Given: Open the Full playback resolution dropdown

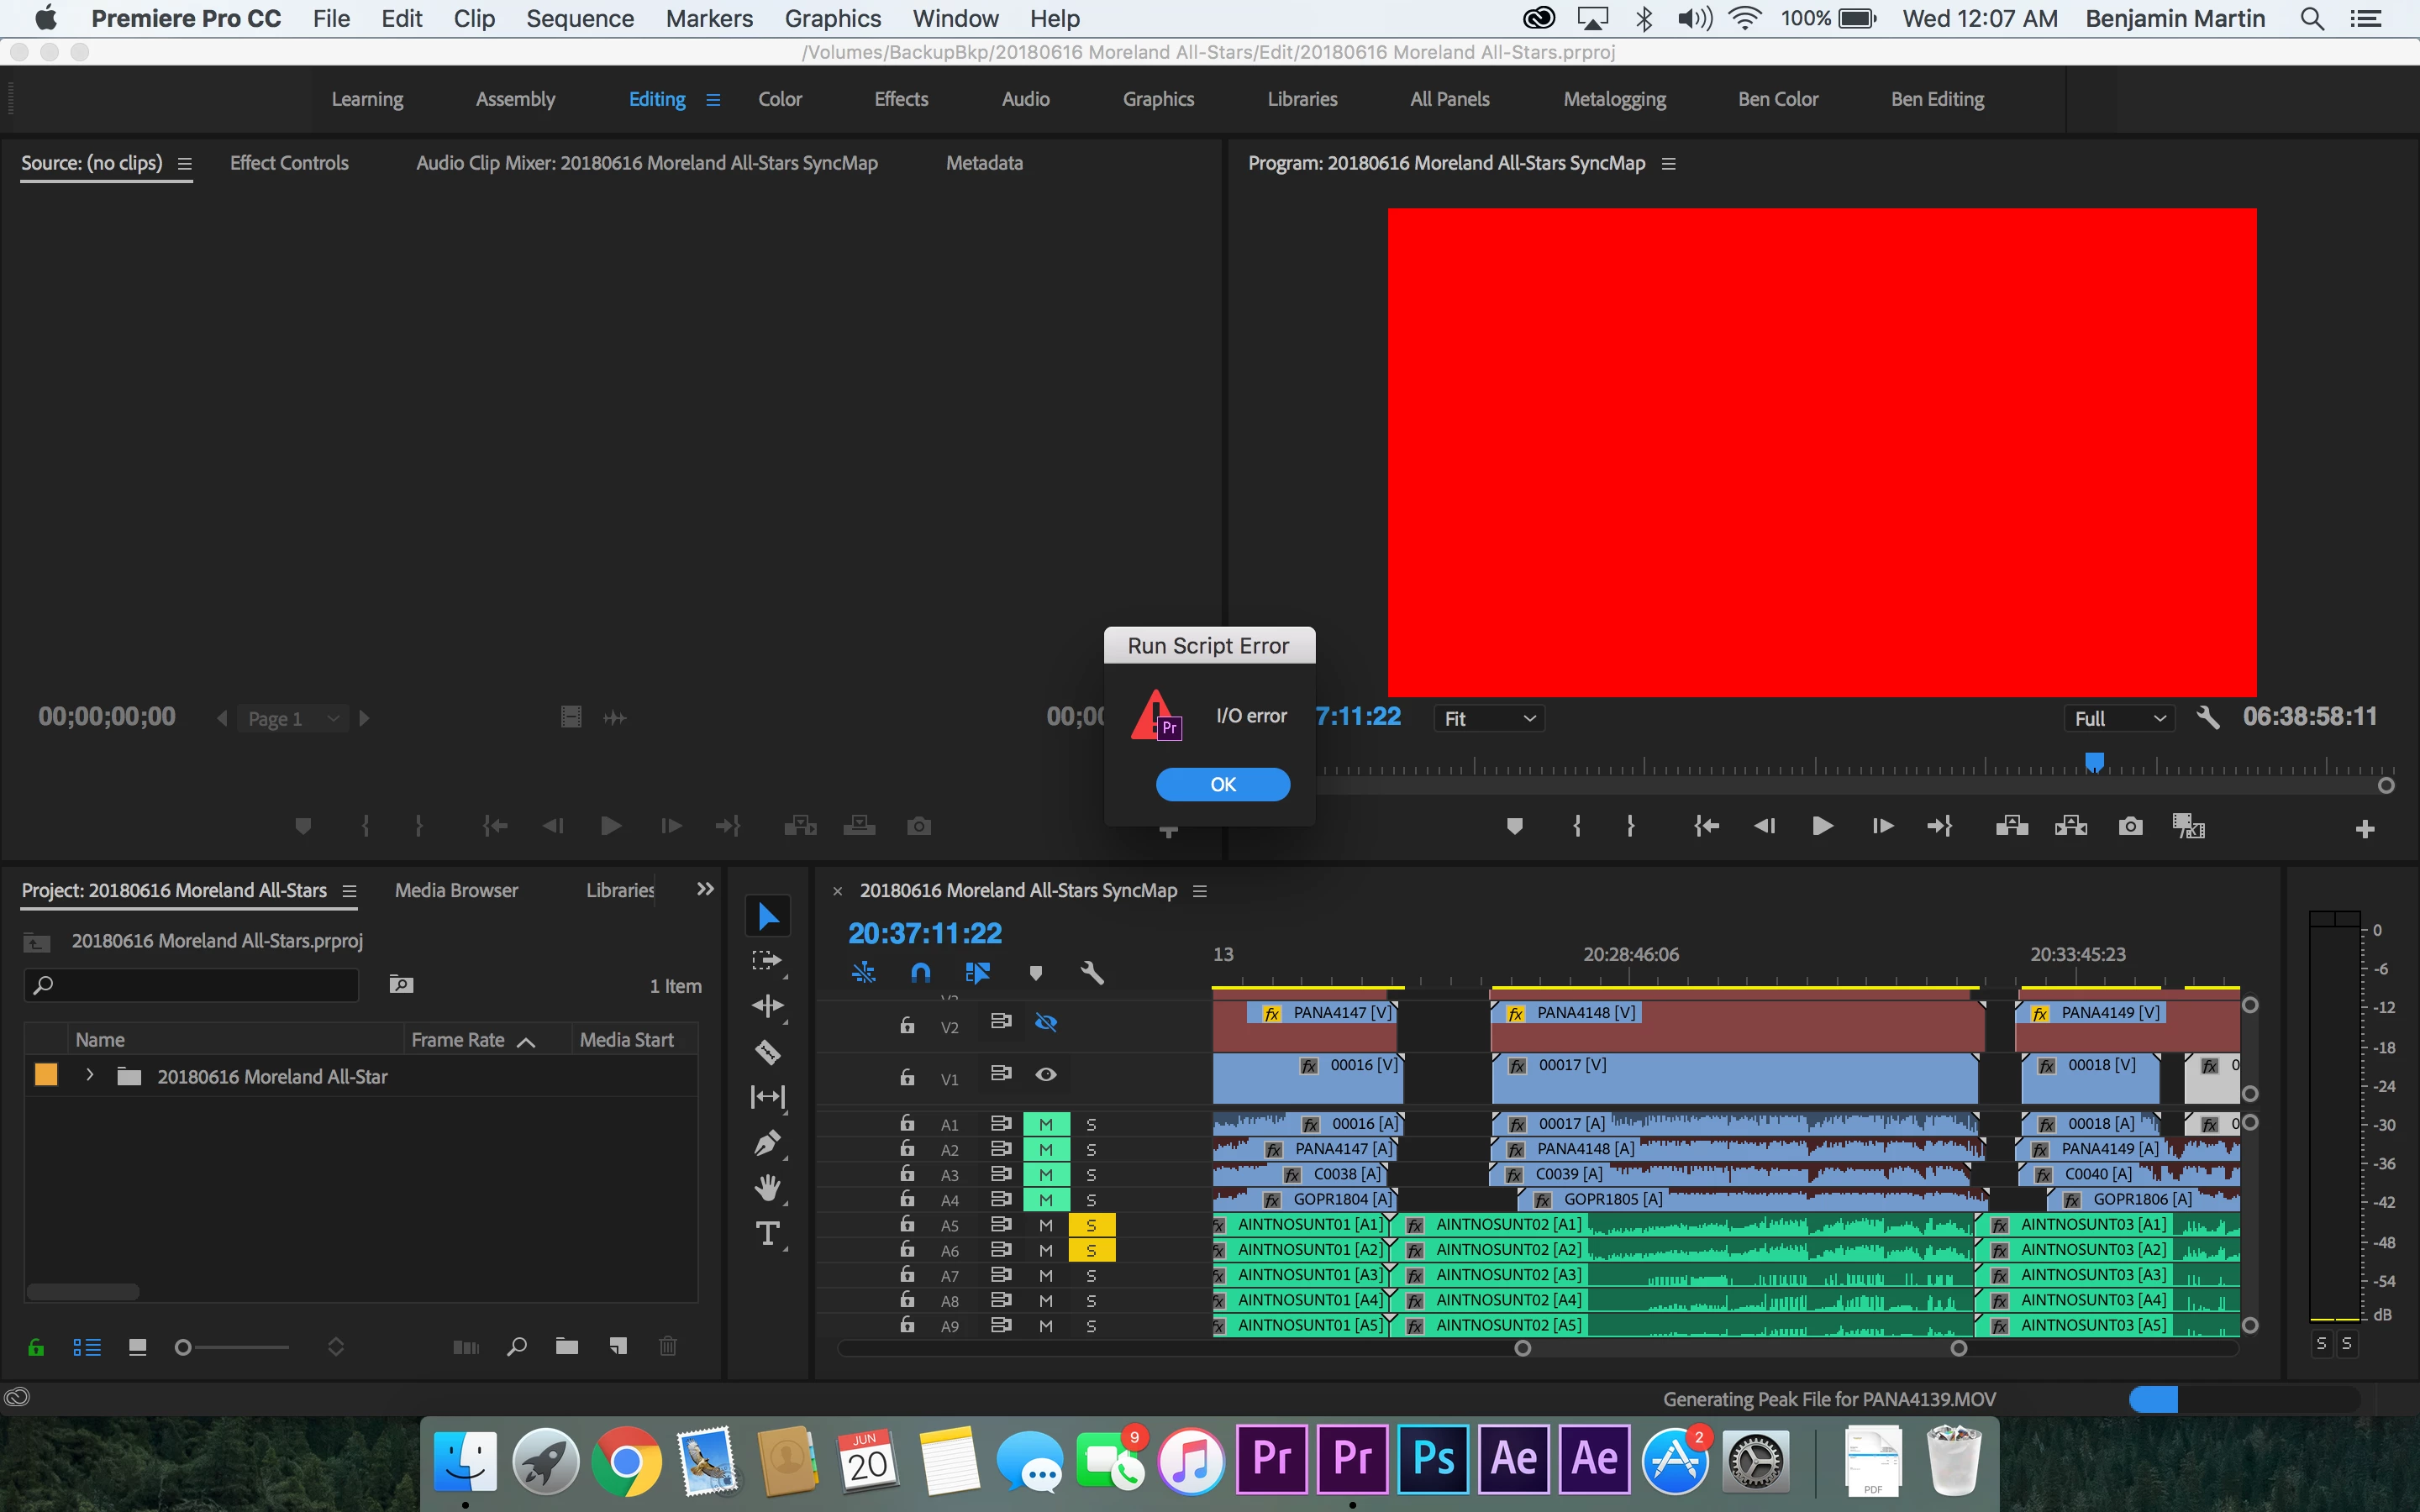Looking at the screenshot, I should pyautogui.click(x=2118, y=718).
